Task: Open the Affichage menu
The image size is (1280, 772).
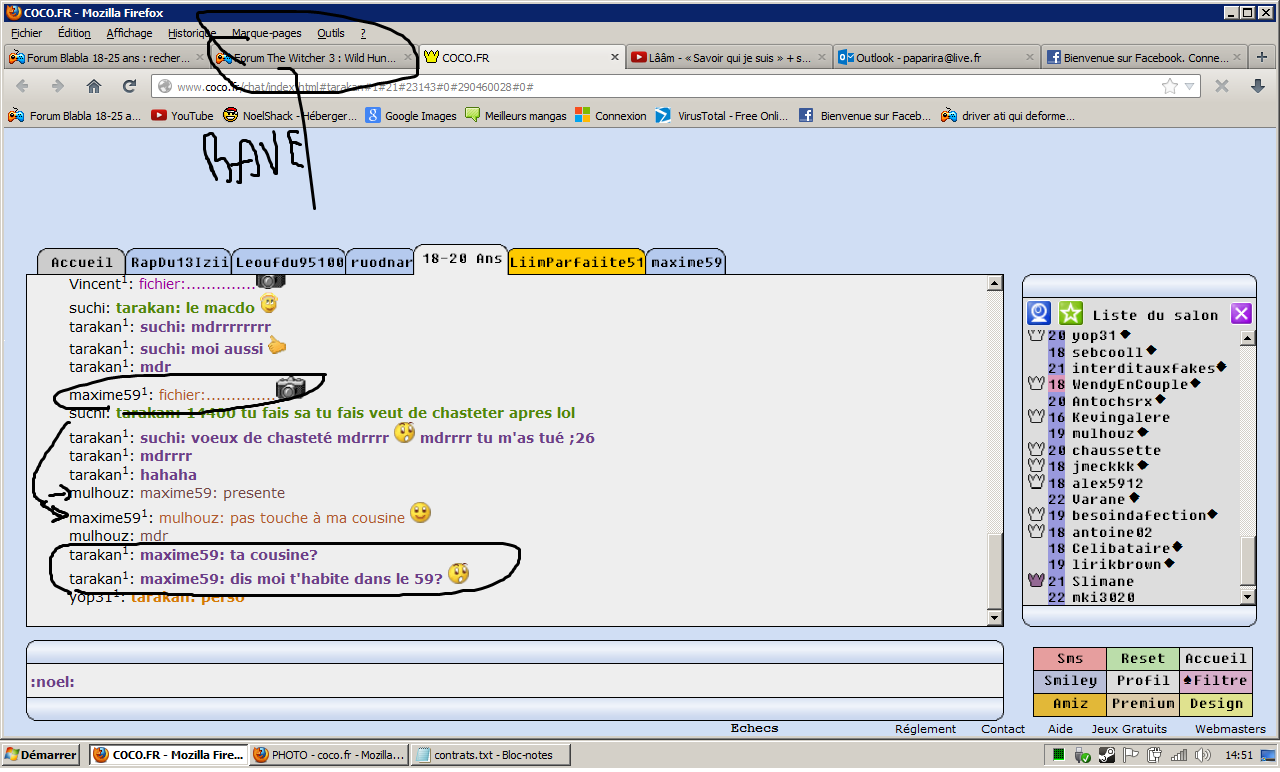Action: click(x=129, y=33)
